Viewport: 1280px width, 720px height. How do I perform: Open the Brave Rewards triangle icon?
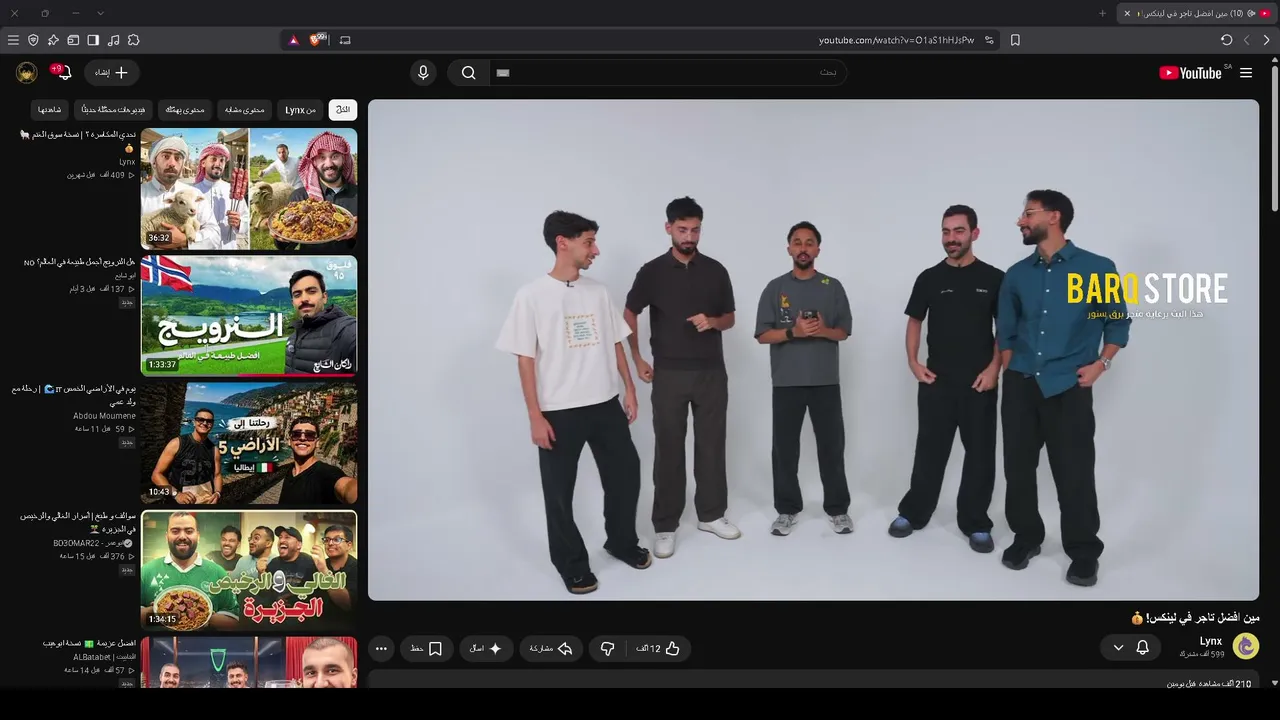294,40
